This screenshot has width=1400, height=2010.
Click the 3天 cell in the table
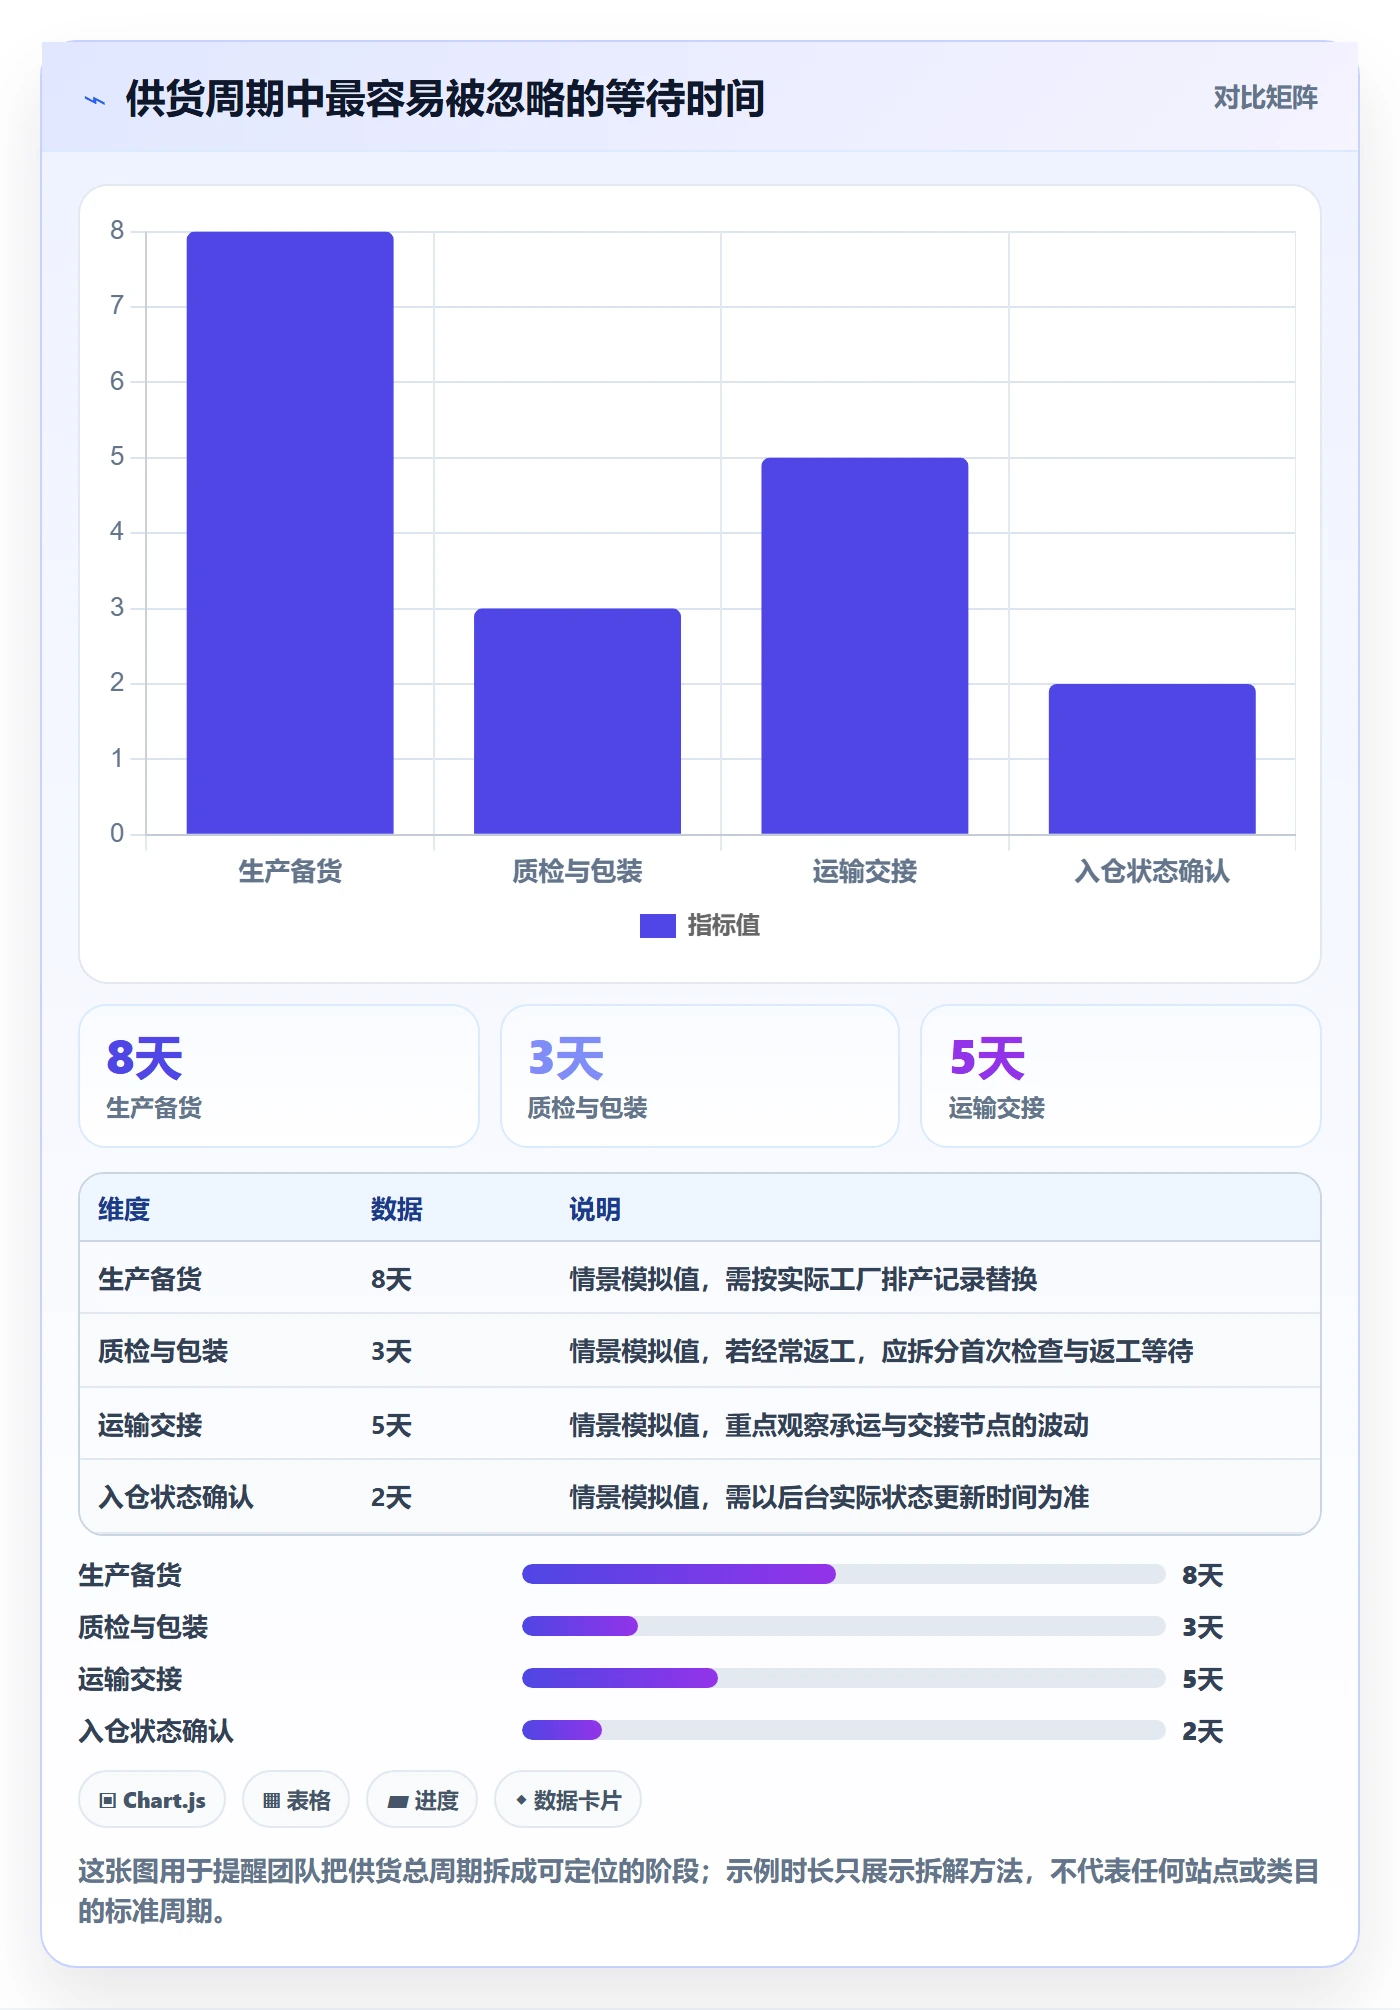tap(392, 1352)
